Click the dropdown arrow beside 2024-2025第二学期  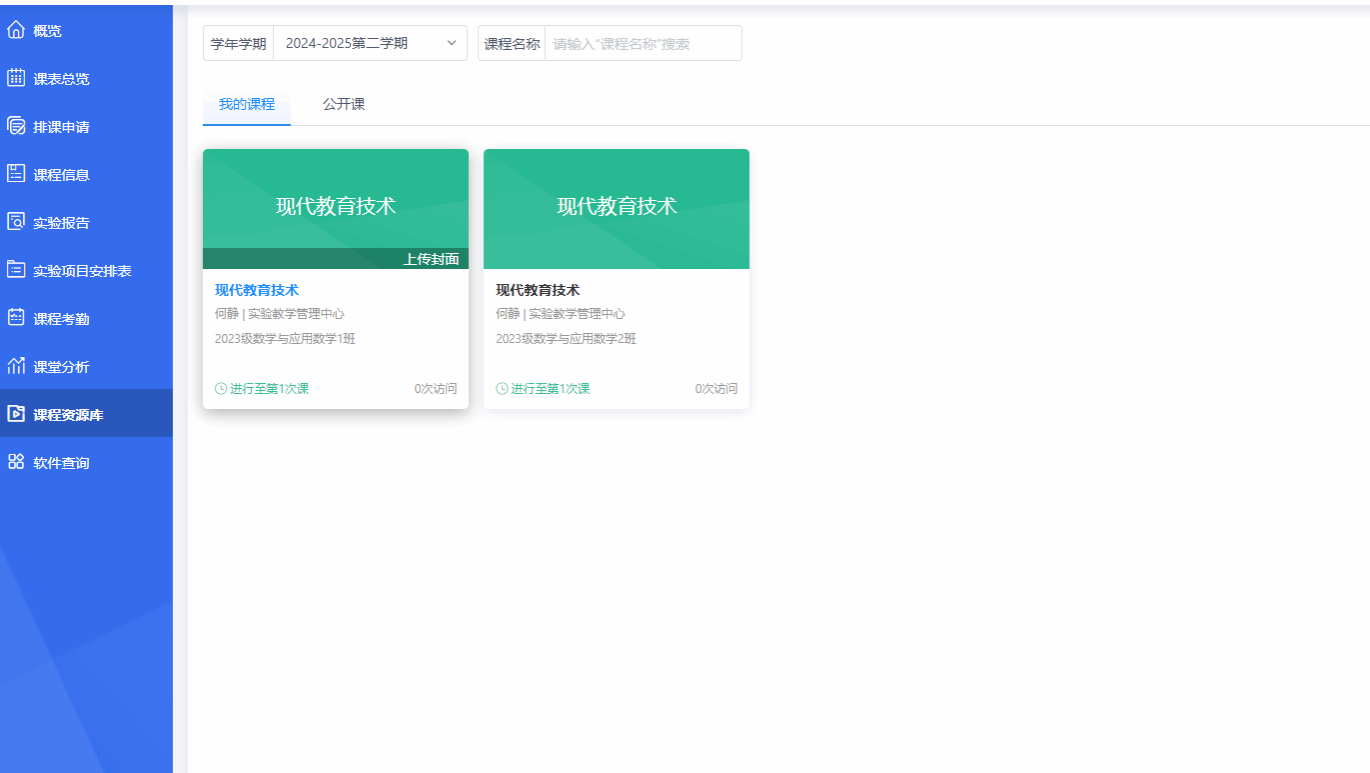point(451,43)
